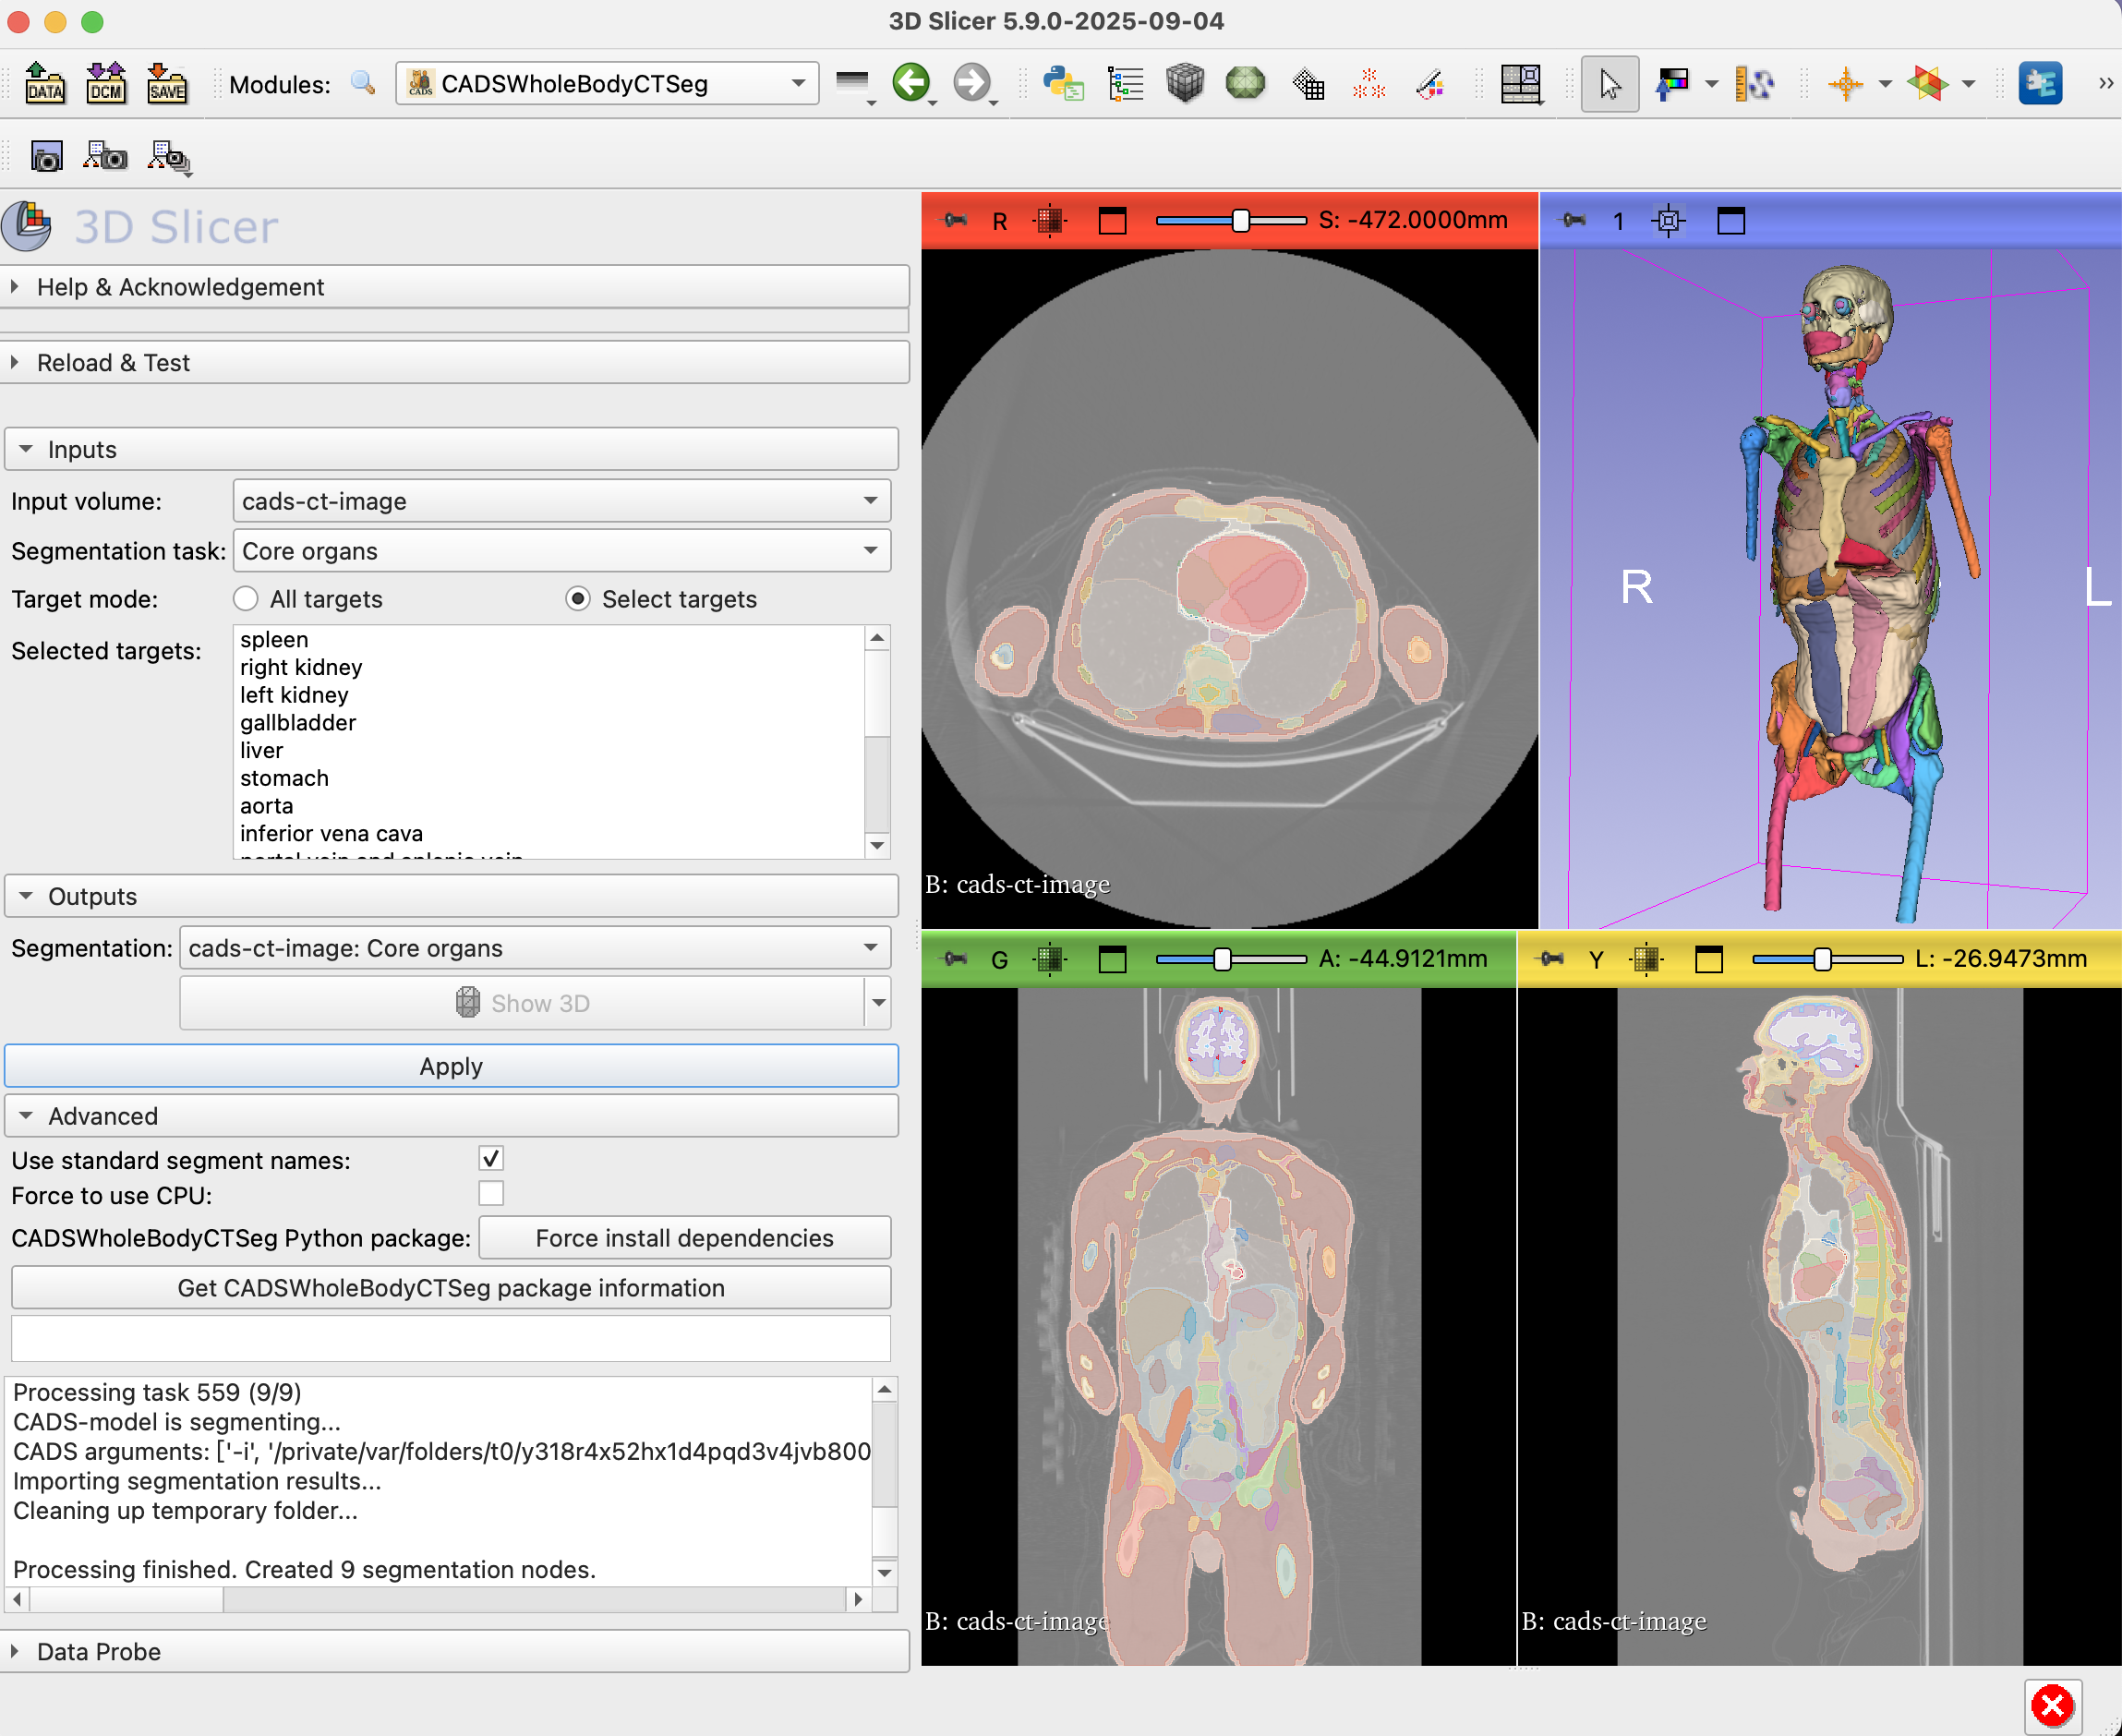Image resolution: width=2122 pixels, height=1736 pixels.
Task: Click the screenshot capture icon
Action: (46, 157)
